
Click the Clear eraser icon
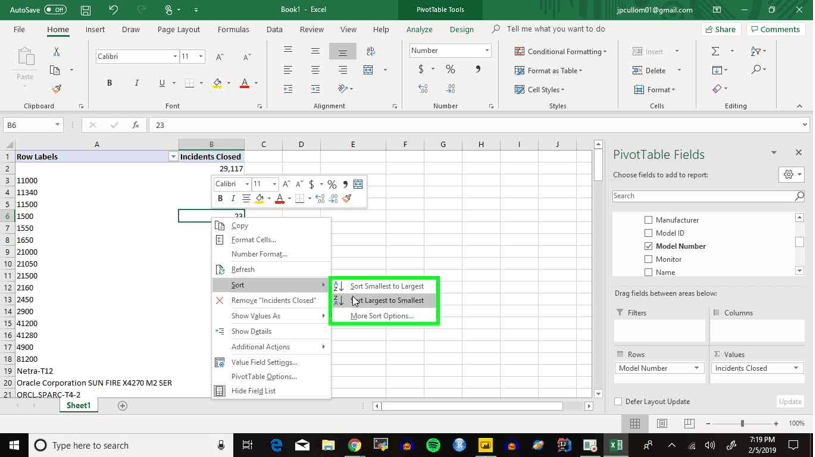point(717,89)
